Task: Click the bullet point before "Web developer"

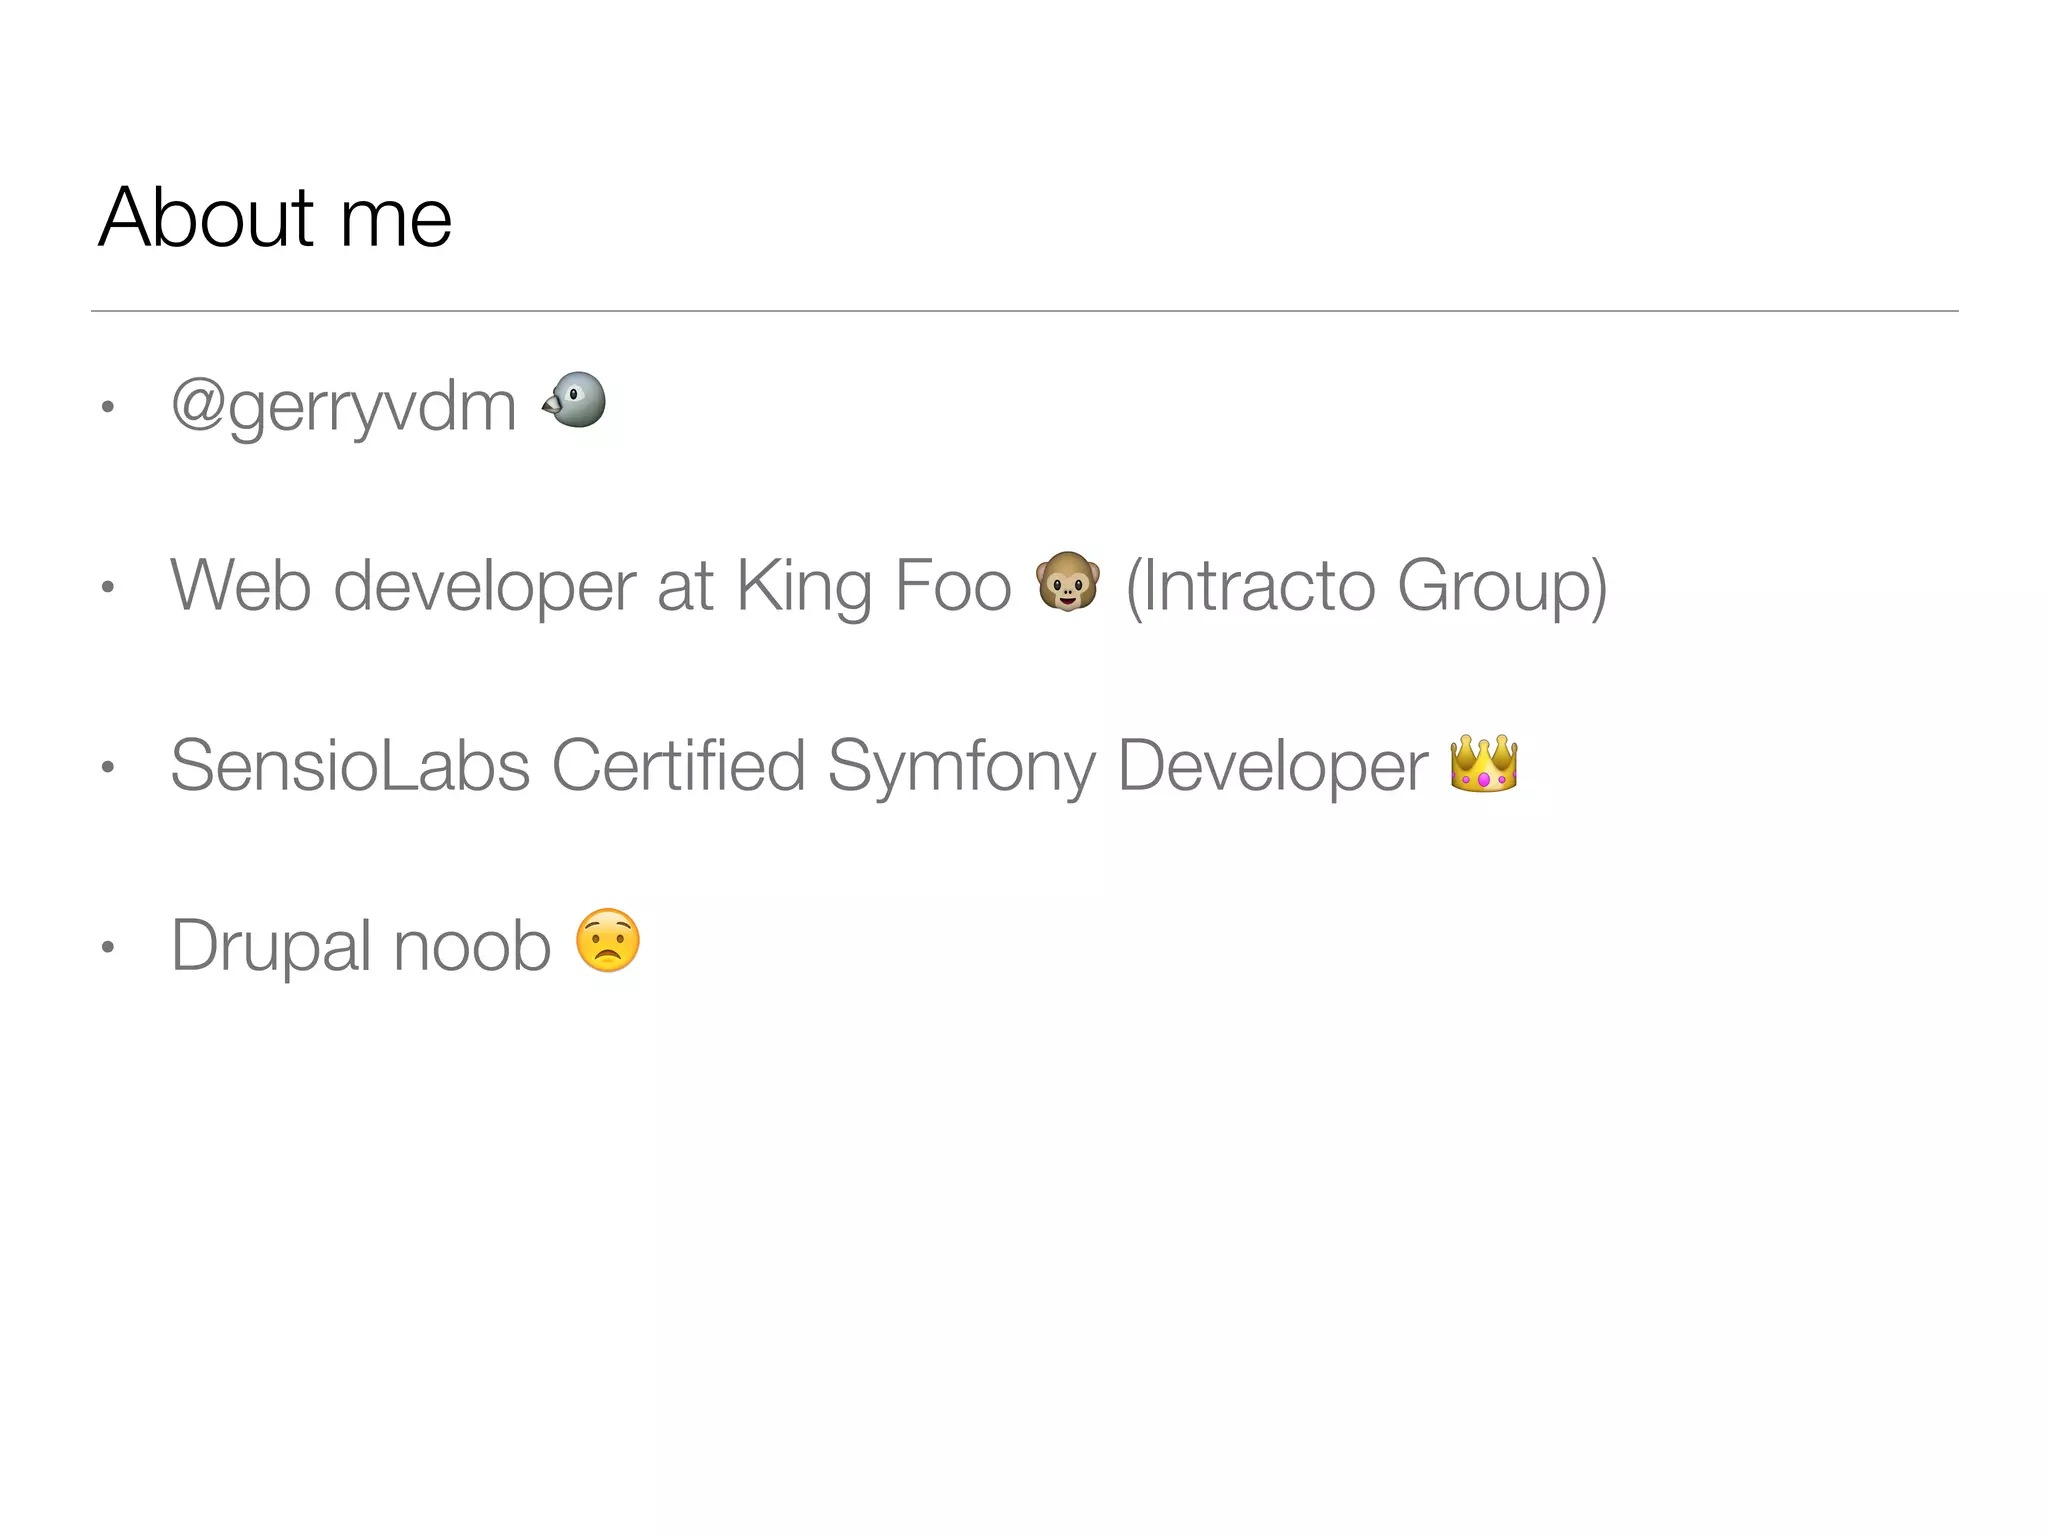Action: click(x=108, y=587)
